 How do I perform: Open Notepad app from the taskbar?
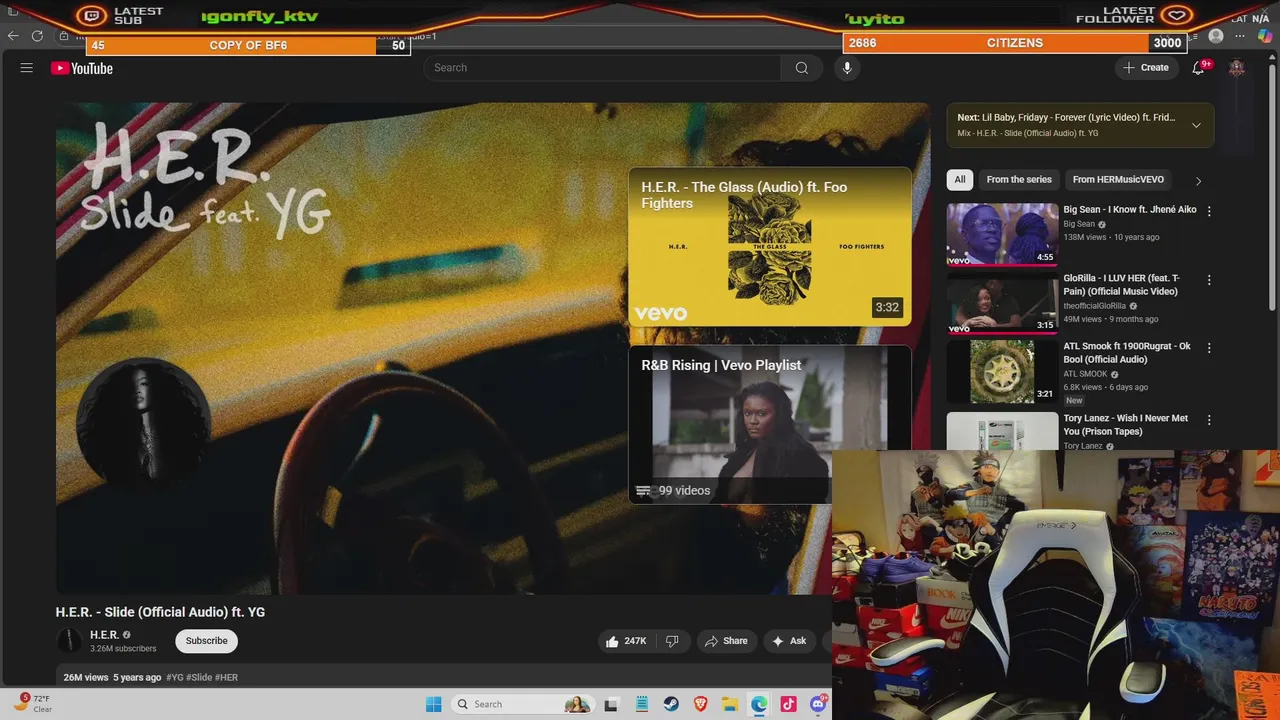642,704
